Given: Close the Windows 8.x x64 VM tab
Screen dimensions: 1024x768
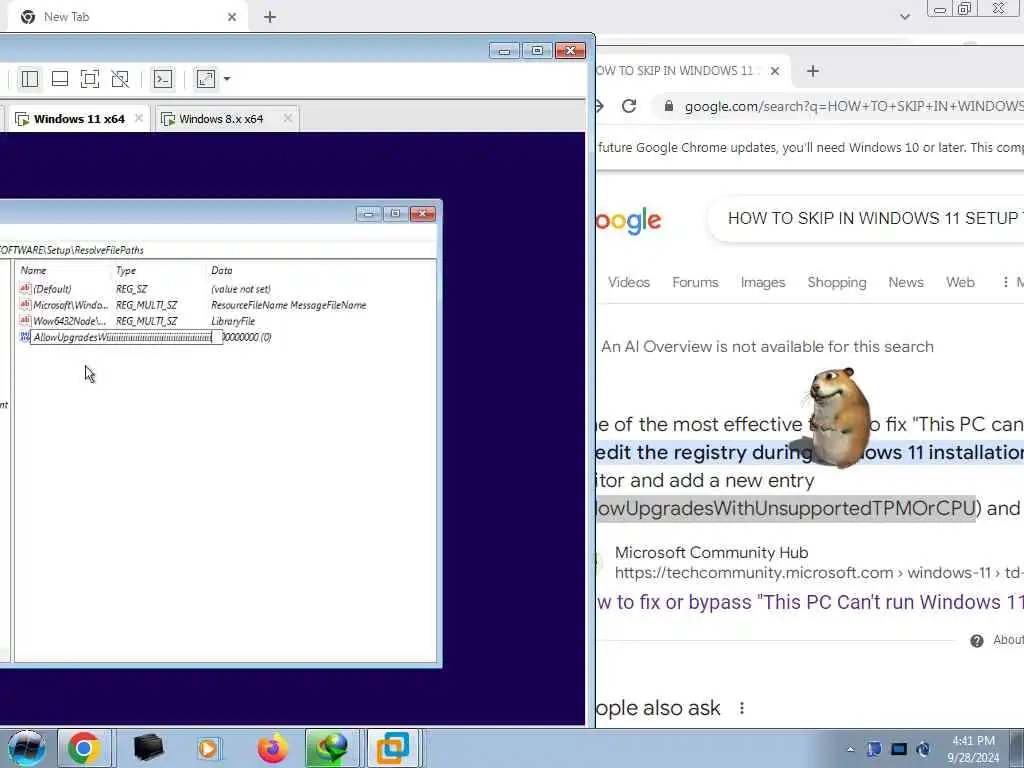Looking at the screenshot, I should click(x=287, y=118).
